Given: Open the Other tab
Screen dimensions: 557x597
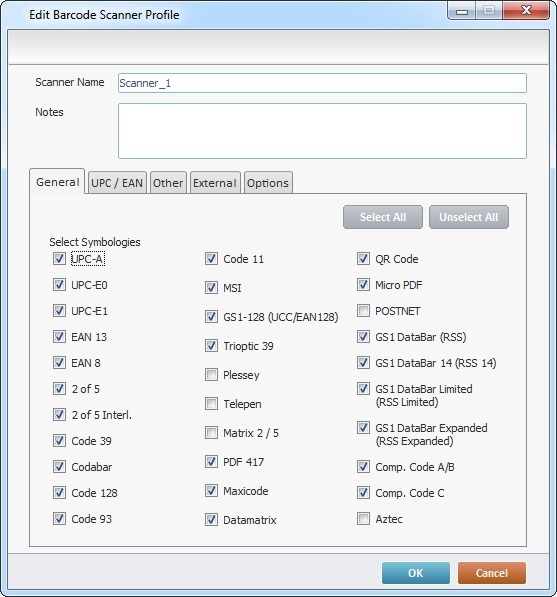Looking at the screenshot, I should (x=168, y=183).
